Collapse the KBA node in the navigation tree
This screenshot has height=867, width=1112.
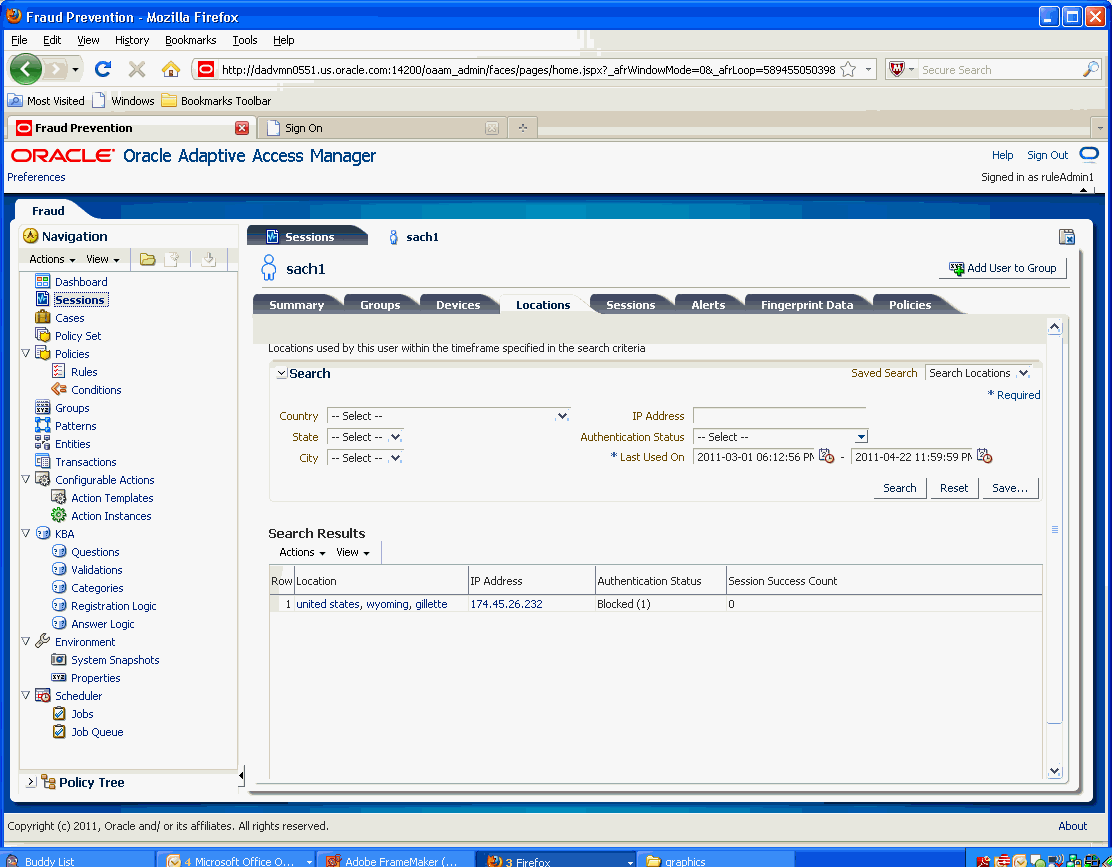tap(24, 533)
